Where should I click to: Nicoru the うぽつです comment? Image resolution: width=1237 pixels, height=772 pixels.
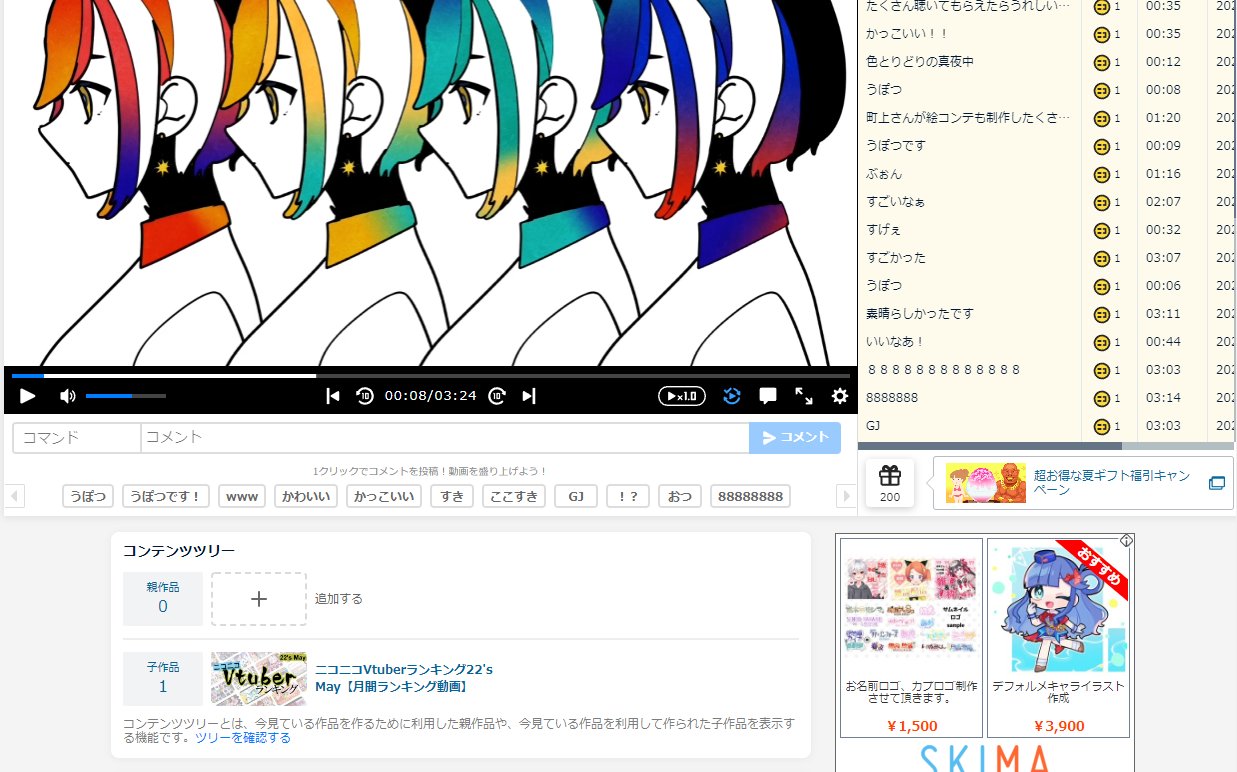click(1101, 146)
